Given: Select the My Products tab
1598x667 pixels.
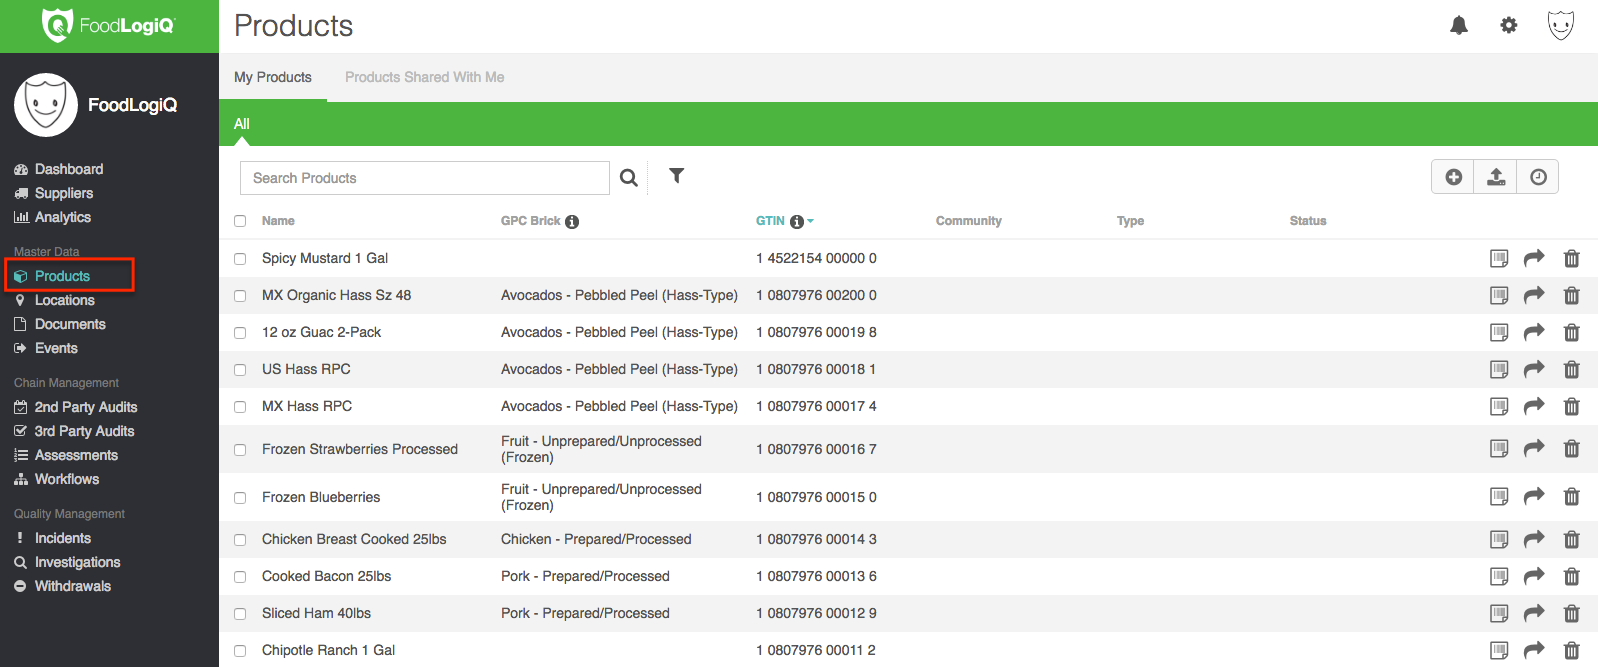Looking at the screenshot, I should click(x=273, y=77).
